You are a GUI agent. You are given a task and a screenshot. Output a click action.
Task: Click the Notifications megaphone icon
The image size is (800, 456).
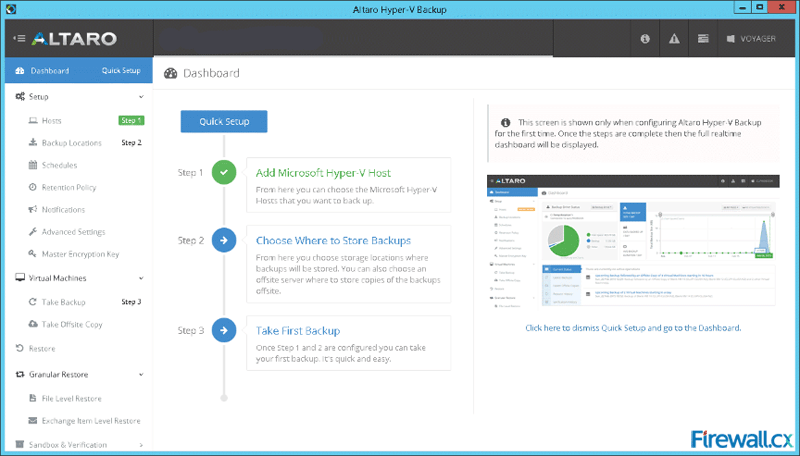tap(33, 209)
